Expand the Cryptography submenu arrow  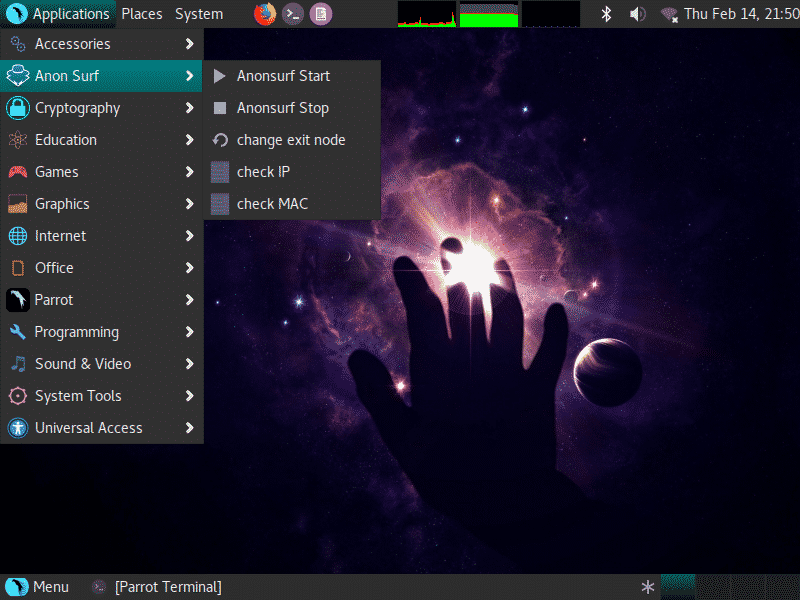pyautogui.click(x=189, y=108)
